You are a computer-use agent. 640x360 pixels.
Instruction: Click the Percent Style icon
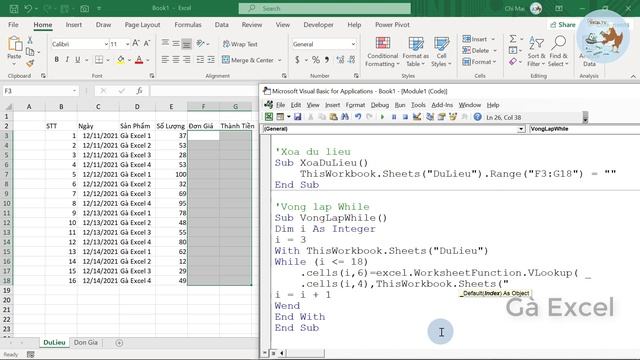[x=316, y=60]
